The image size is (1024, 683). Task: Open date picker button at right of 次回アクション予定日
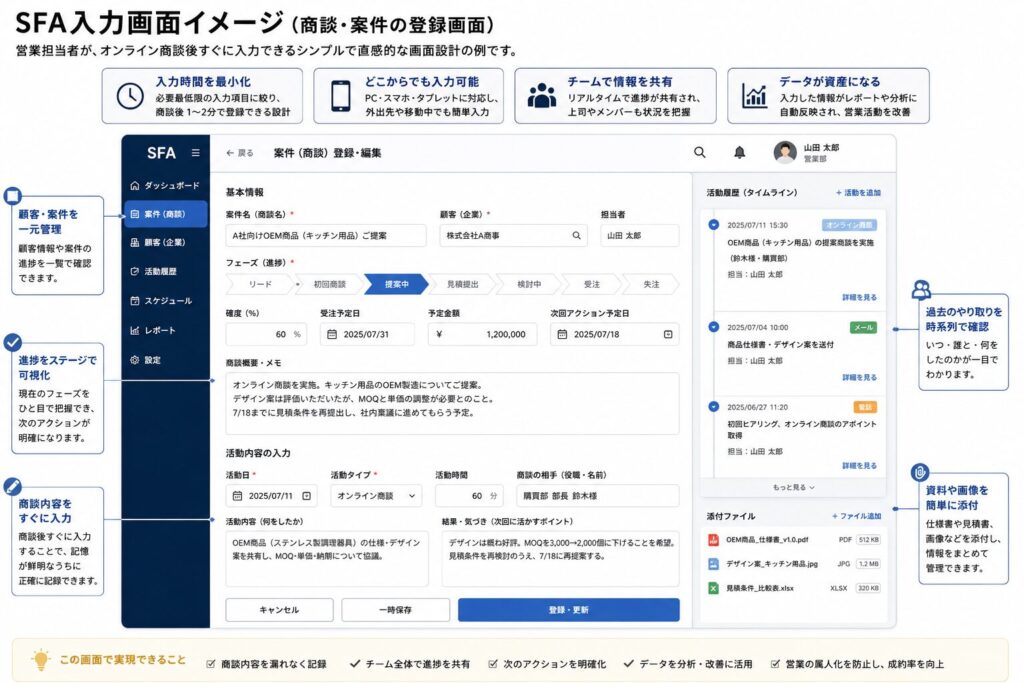(x=668, y=334)
